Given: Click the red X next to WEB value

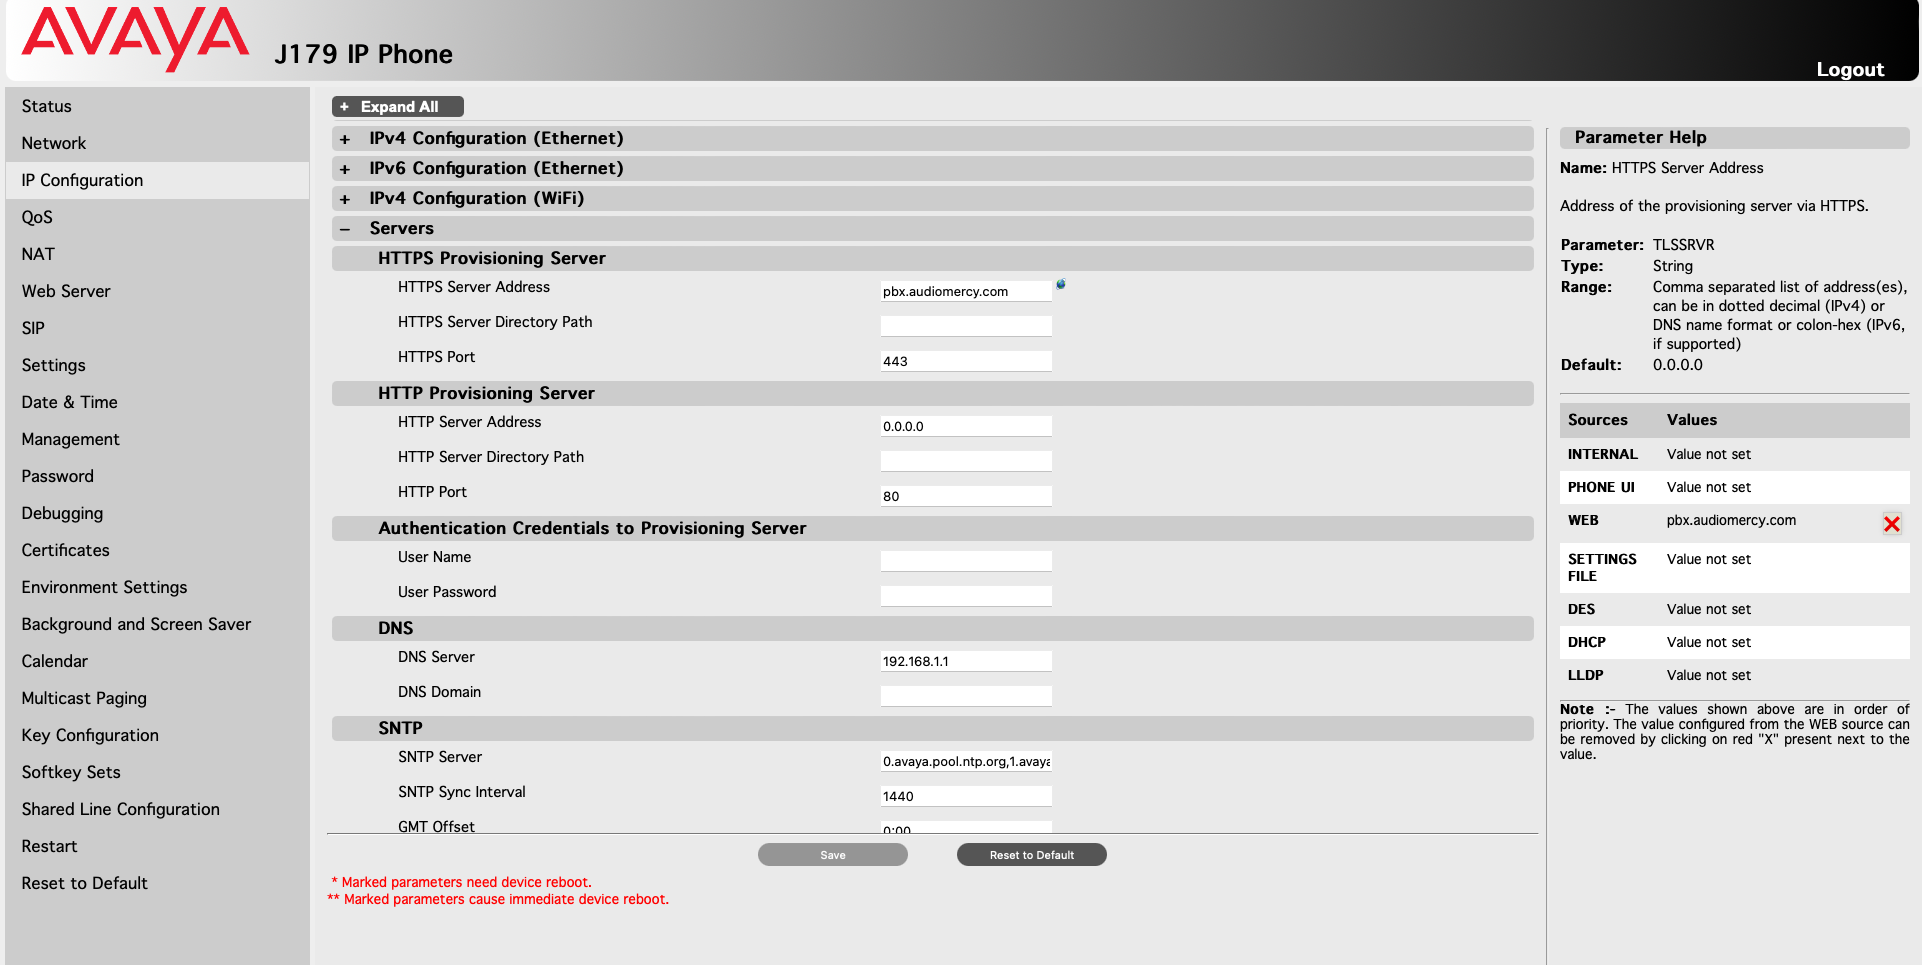Looking at the screenshot, I should pos(1891,524).
